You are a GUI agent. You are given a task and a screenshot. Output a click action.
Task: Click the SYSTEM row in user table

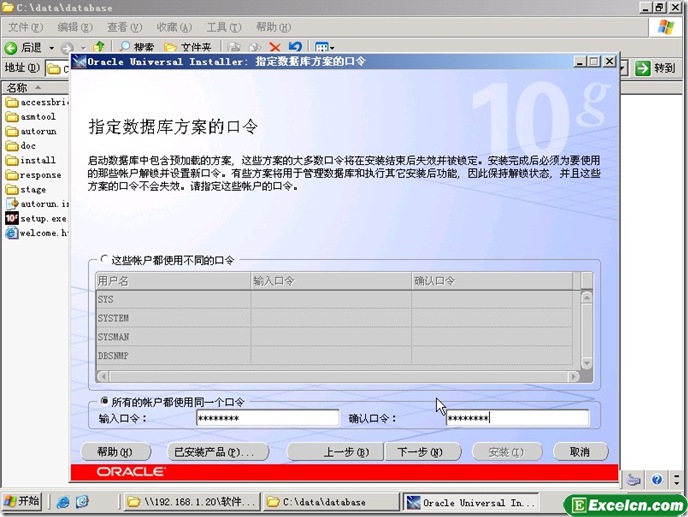click(x=334, y=318)
